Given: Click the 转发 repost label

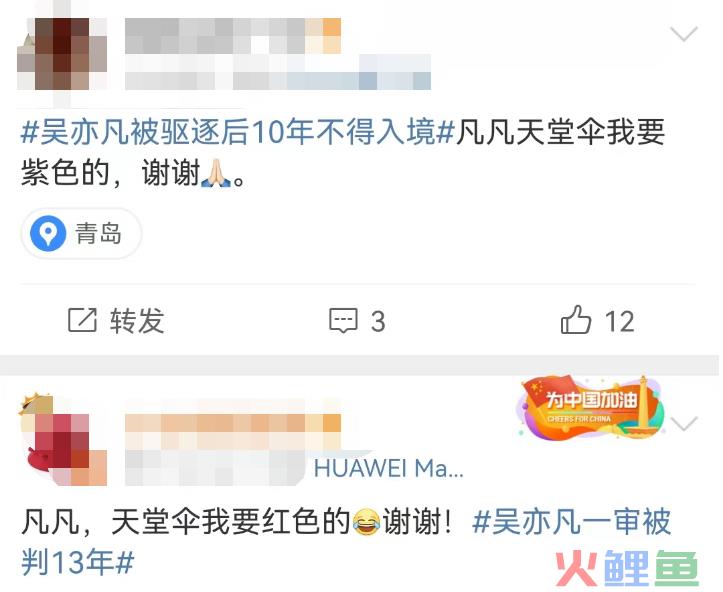Looking at the screenshot, I should pyautogui.click(x=137, y=320).
